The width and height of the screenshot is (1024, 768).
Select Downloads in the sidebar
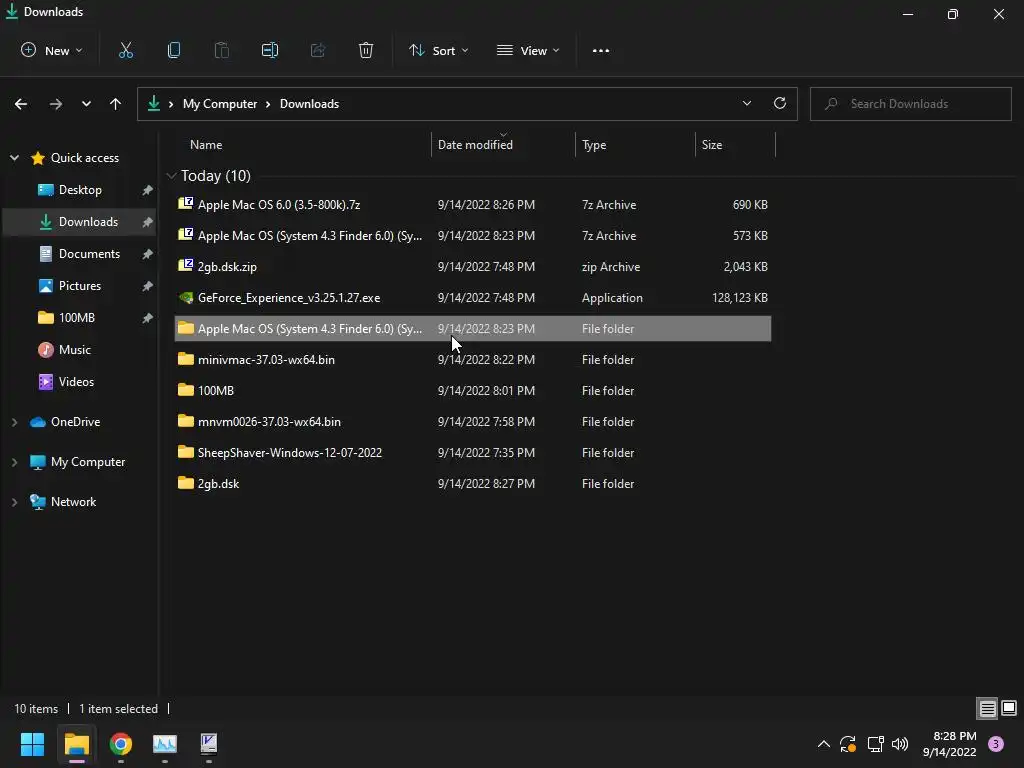pos(80,222)
